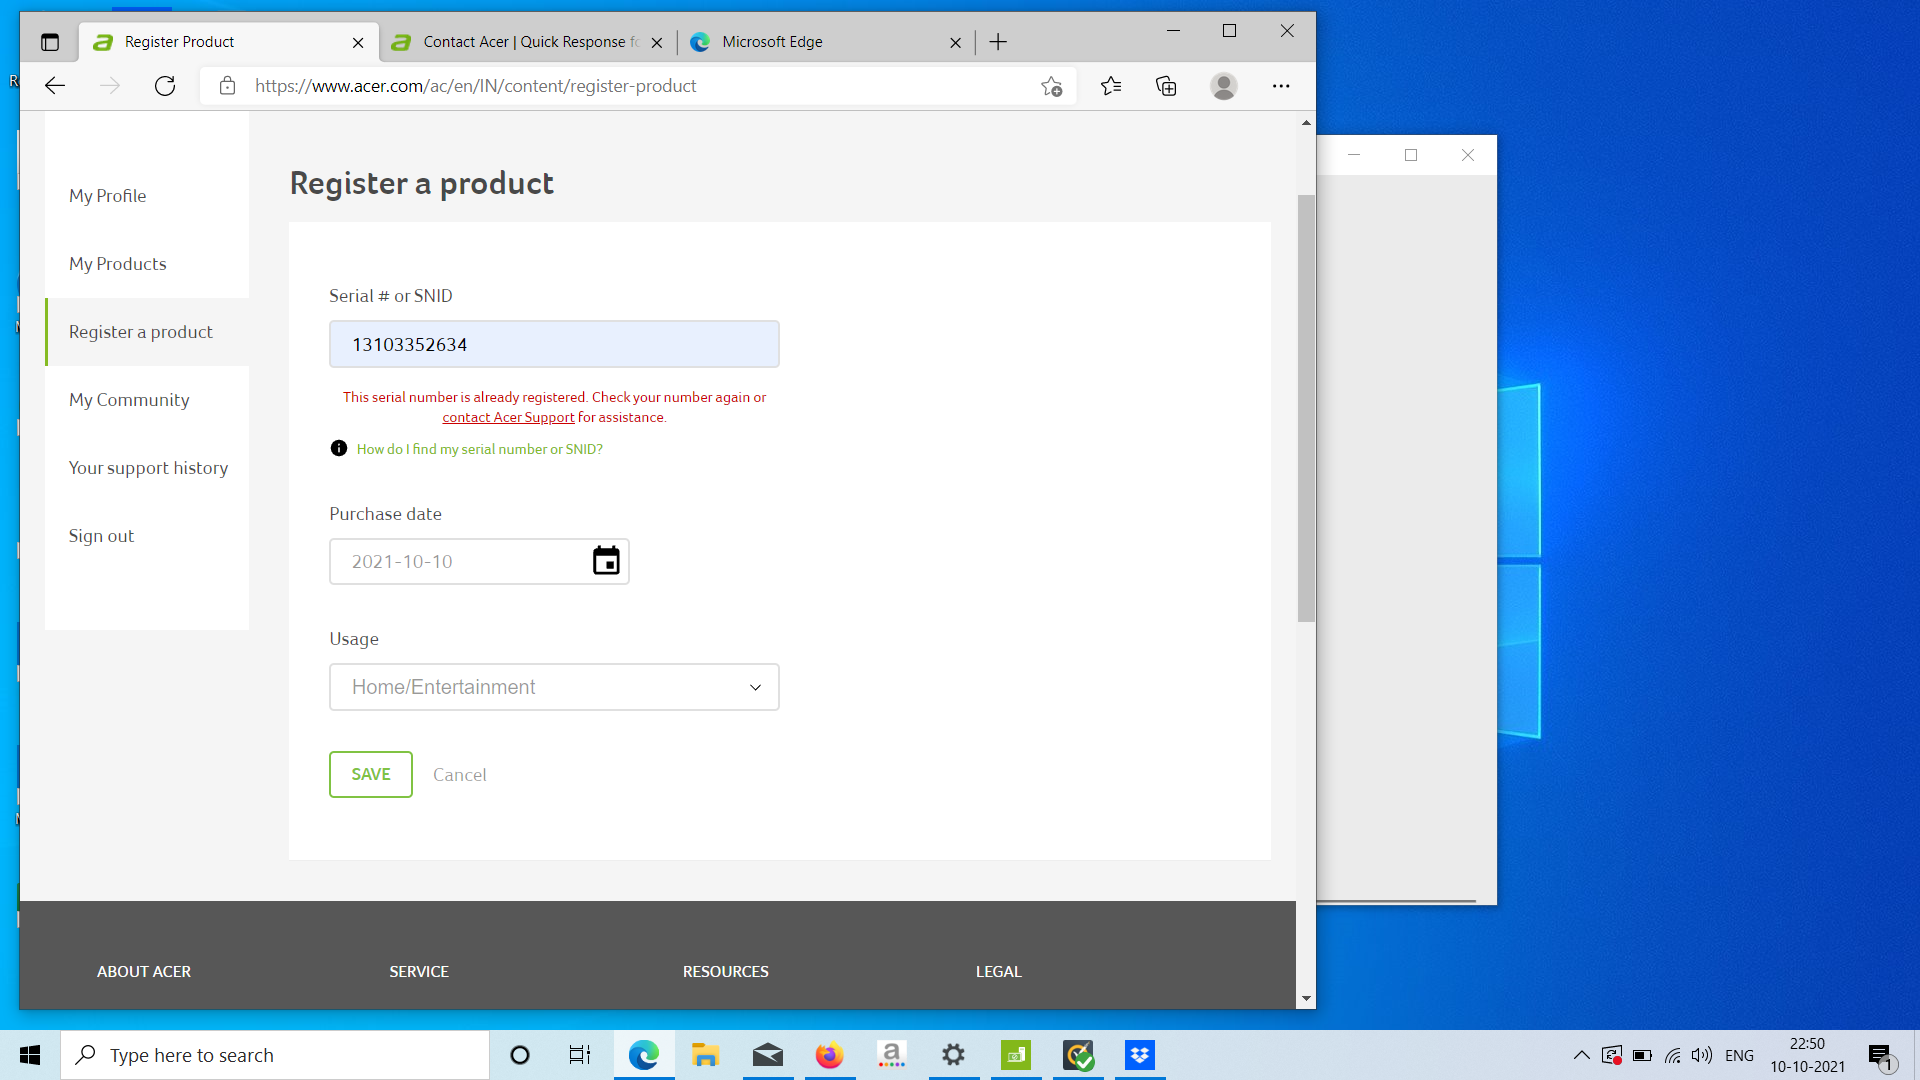Open Cortana from the taskbar
Screen dimensions: 1920x1080
(520, 1055)
